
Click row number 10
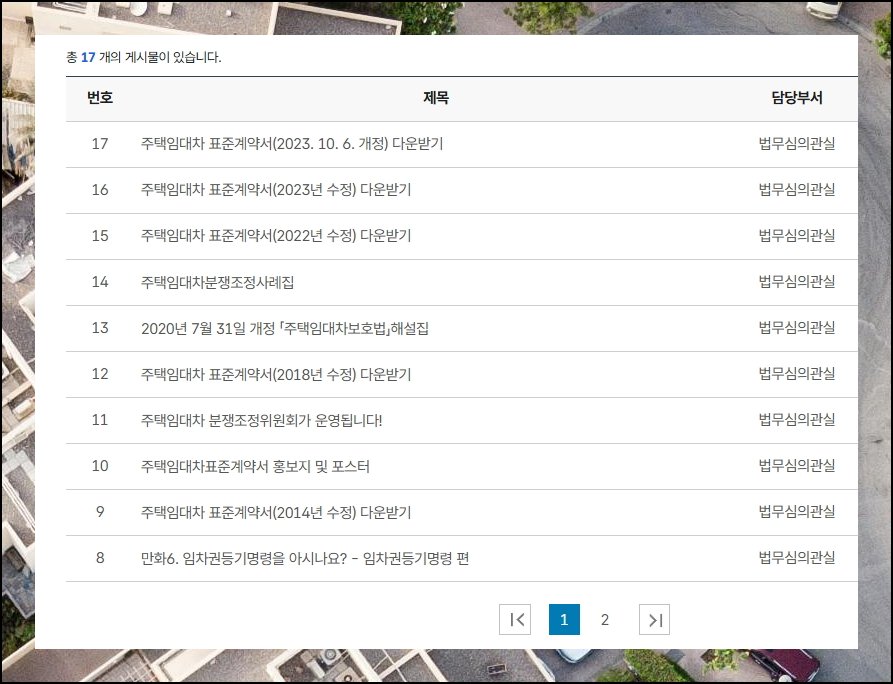100,466
